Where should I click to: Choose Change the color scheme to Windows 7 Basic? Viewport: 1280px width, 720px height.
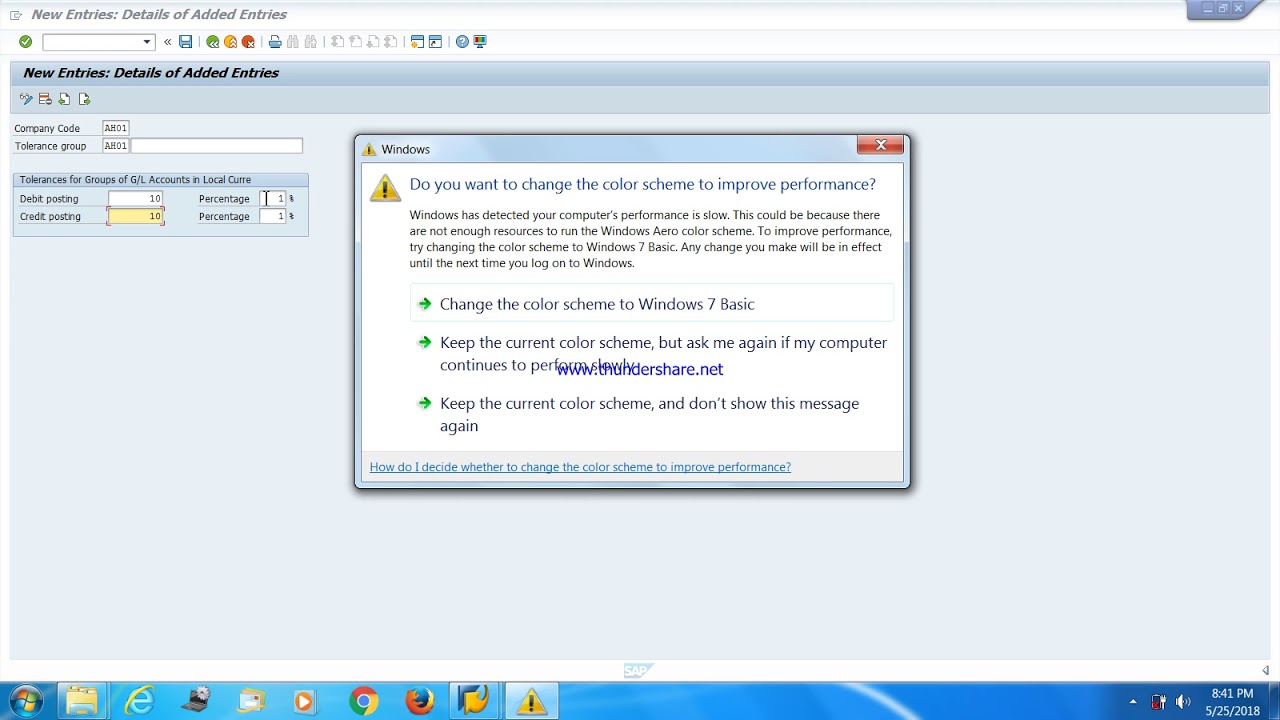652,304
